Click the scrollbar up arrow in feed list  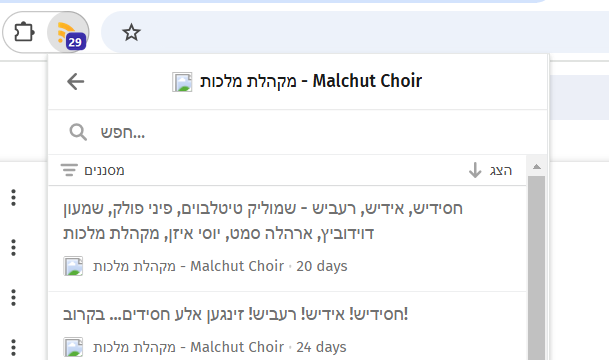point(536,167)
